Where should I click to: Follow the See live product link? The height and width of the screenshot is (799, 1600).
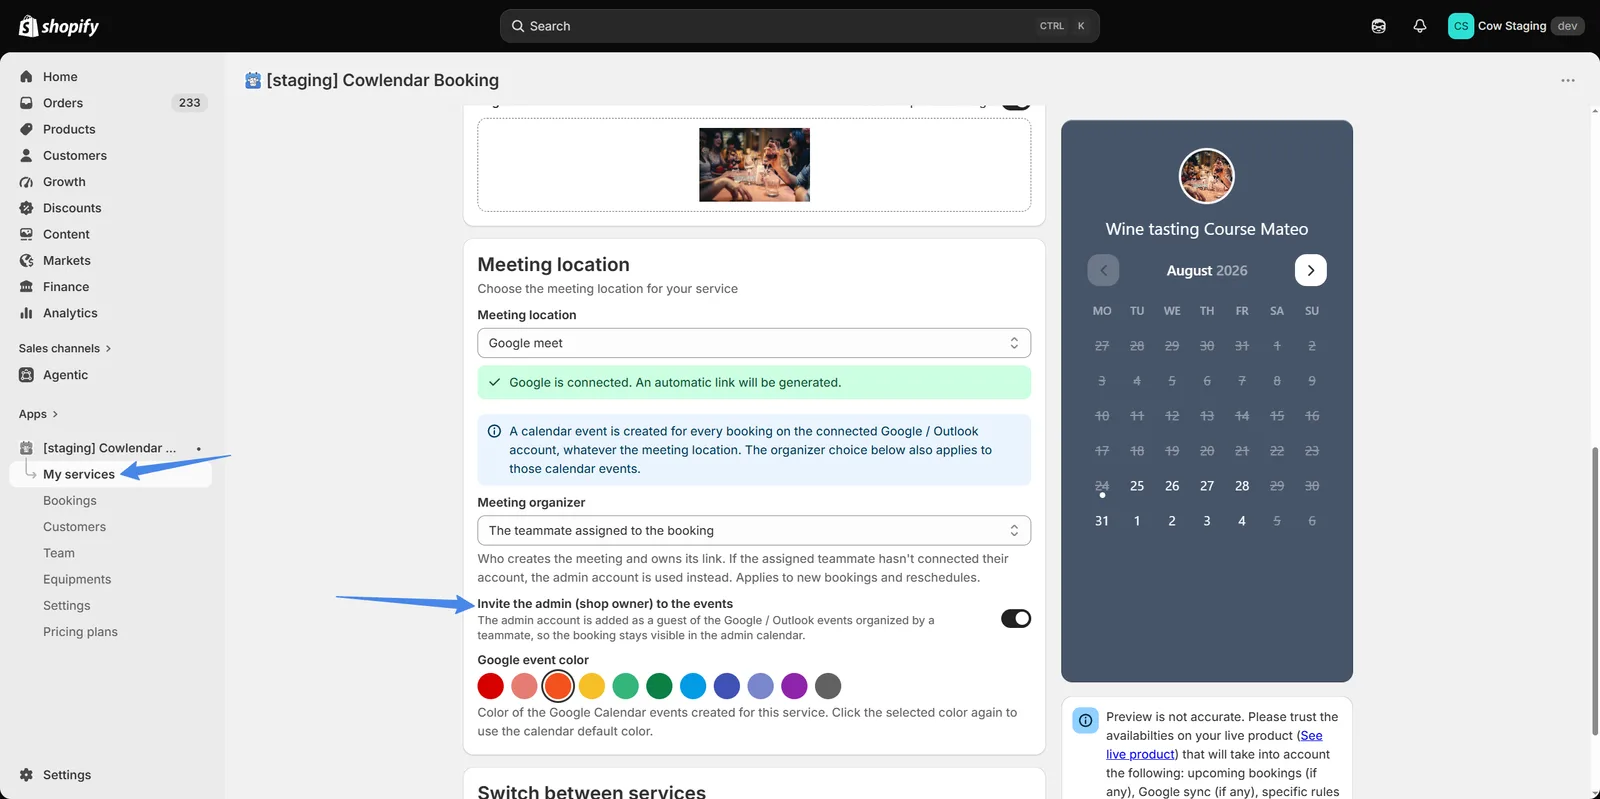coord(1214,745)
